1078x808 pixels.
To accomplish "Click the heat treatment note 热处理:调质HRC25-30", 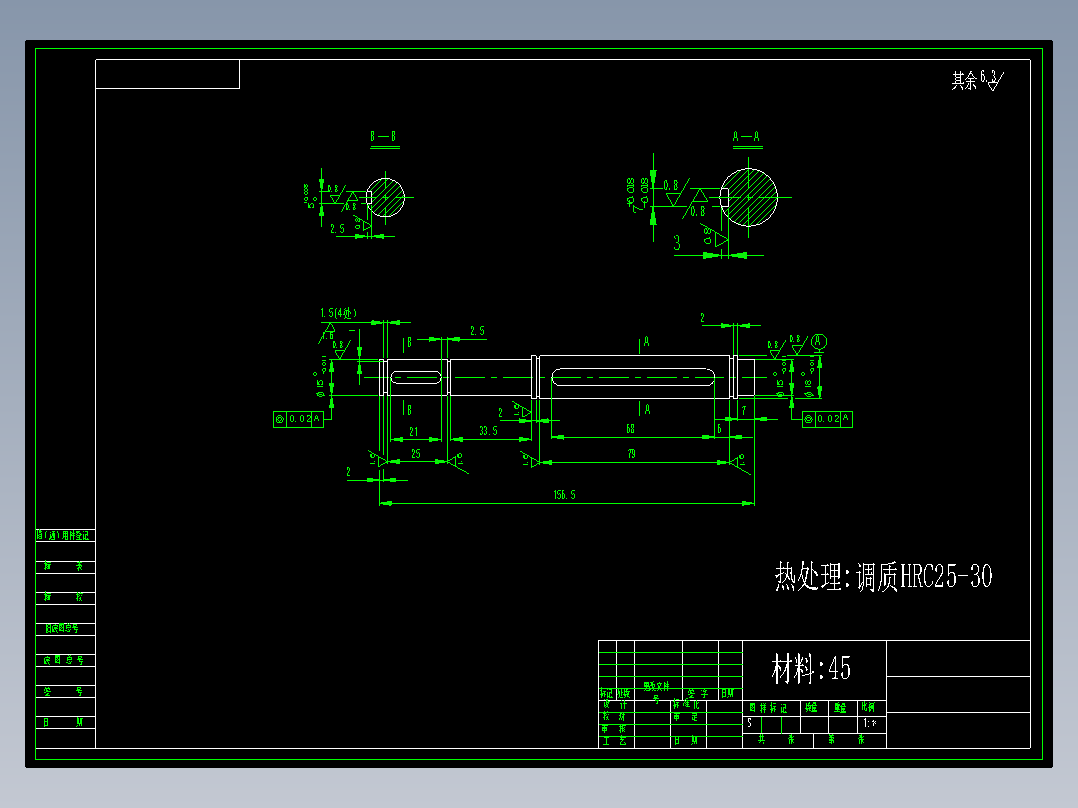I will 883,576.
